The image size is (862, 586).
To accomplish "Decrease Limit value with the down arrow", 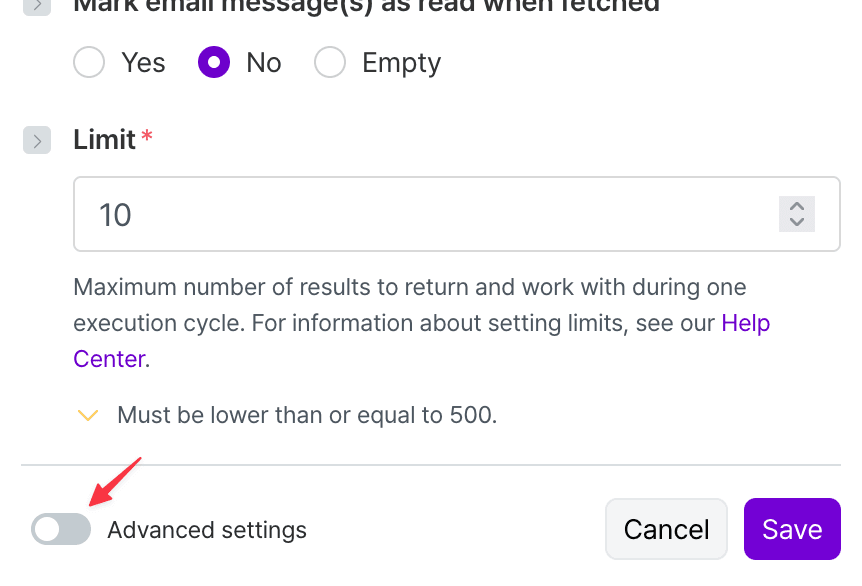I will click(797, 222).
